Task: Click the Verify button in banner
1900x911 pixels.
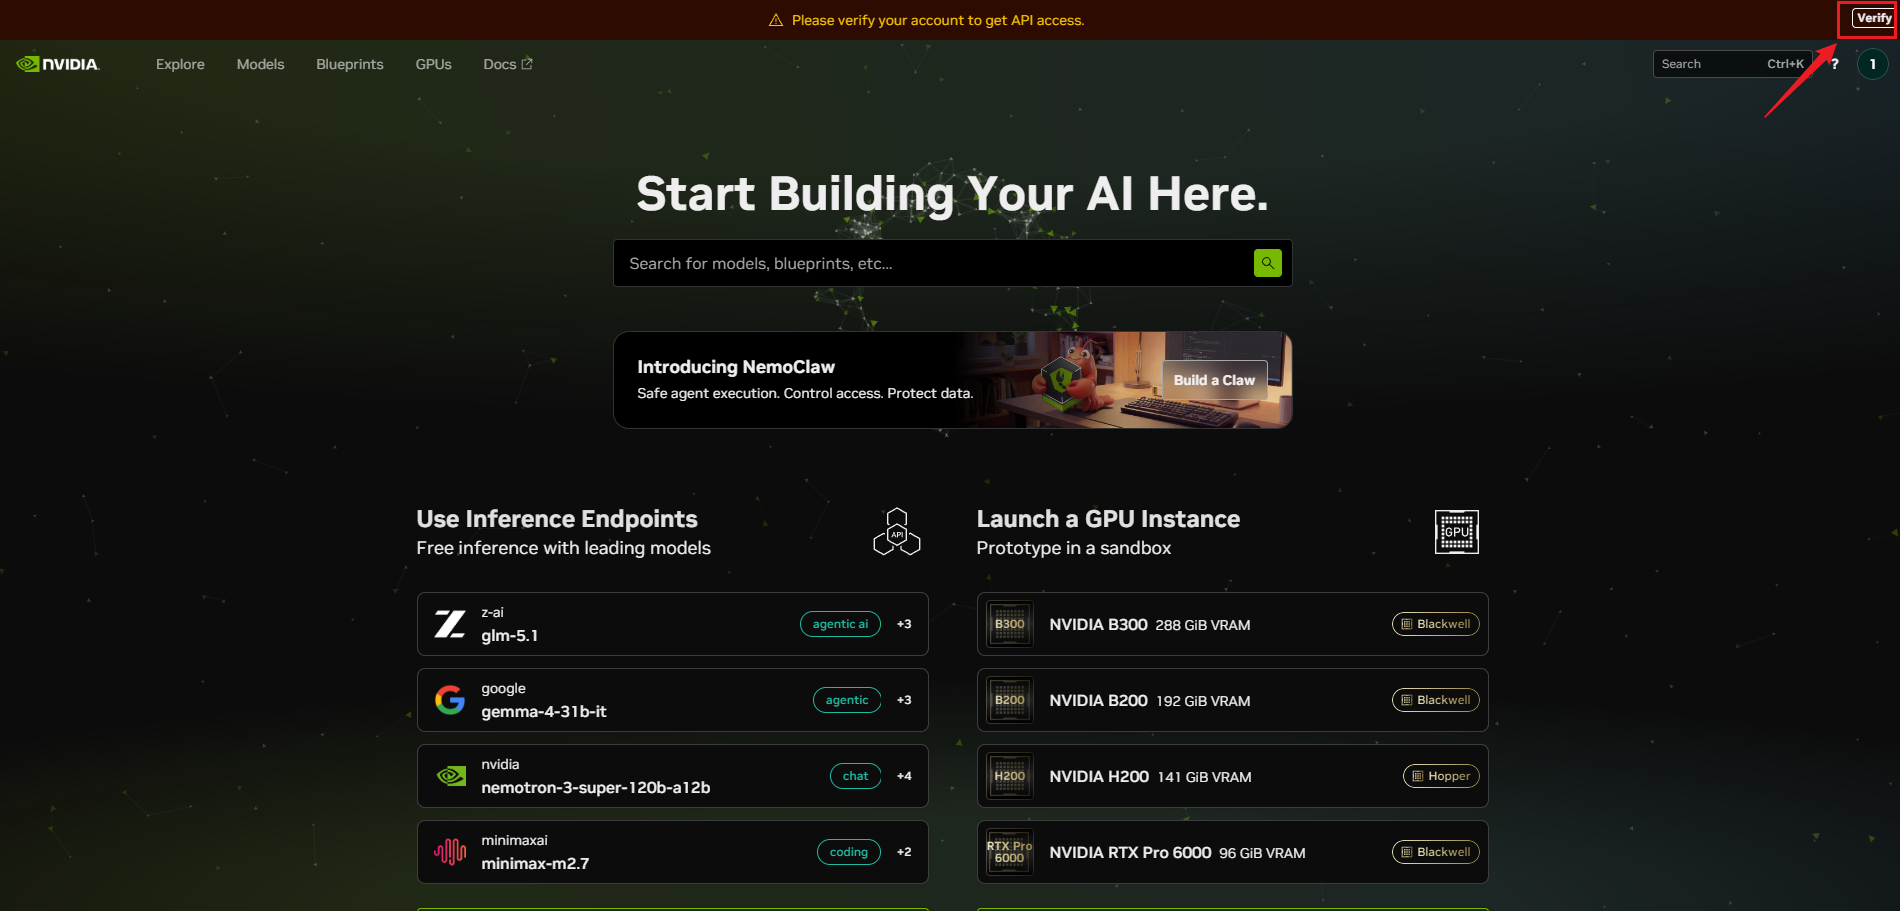Action: tap(1872, 18)
